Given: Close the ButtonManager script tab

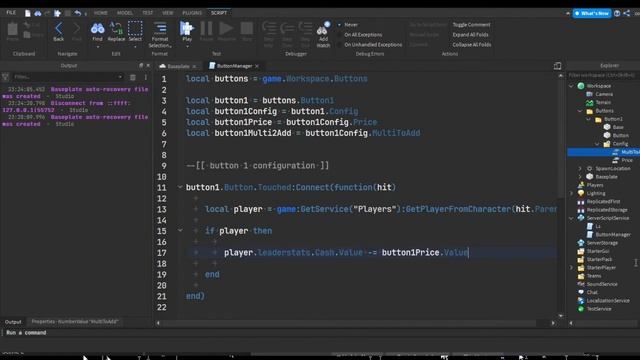Looking at the screenshot, I should click(257, 66).
